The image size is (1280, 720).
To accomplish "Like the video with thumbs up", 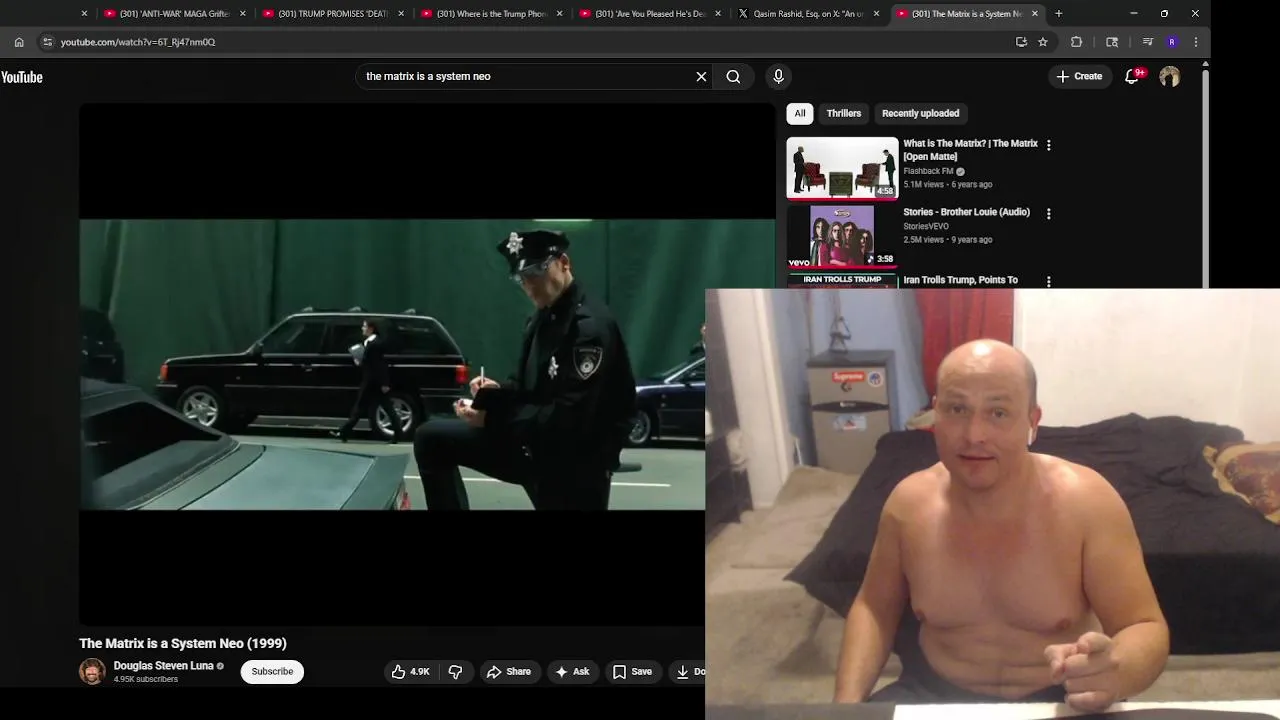I will [411, 672].
